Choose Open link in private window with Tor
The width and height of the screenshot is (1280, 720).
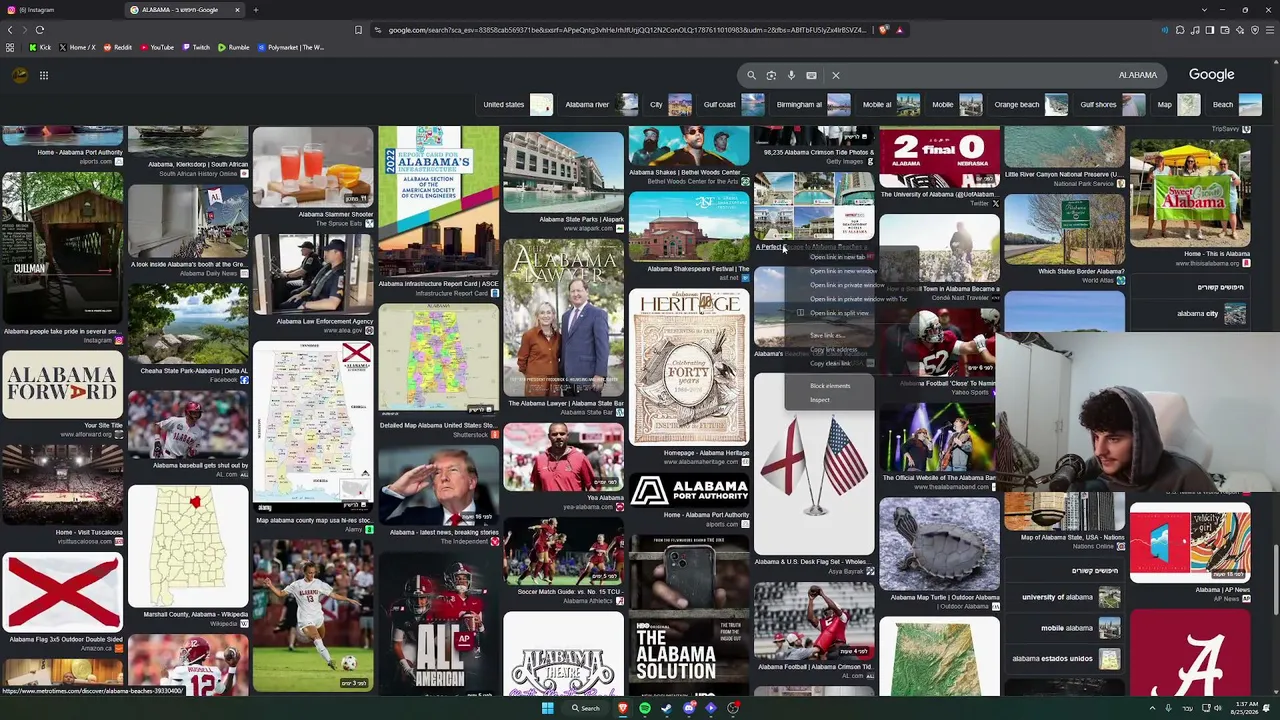pyautogui.click(x=858, y=299)
